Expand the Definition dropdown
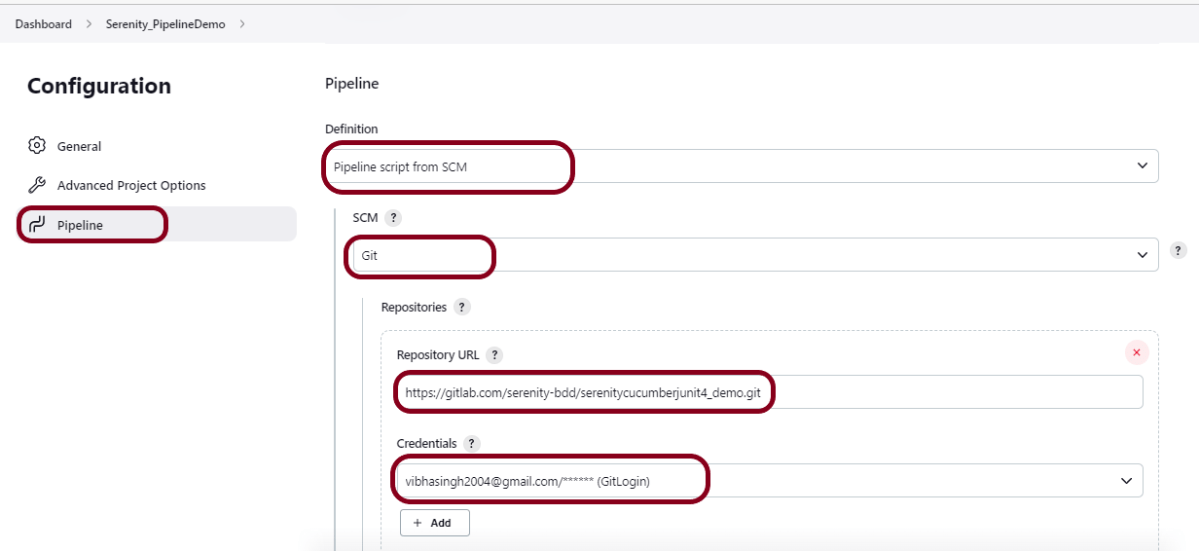 pyautogui.click(x=1142, y=166)
